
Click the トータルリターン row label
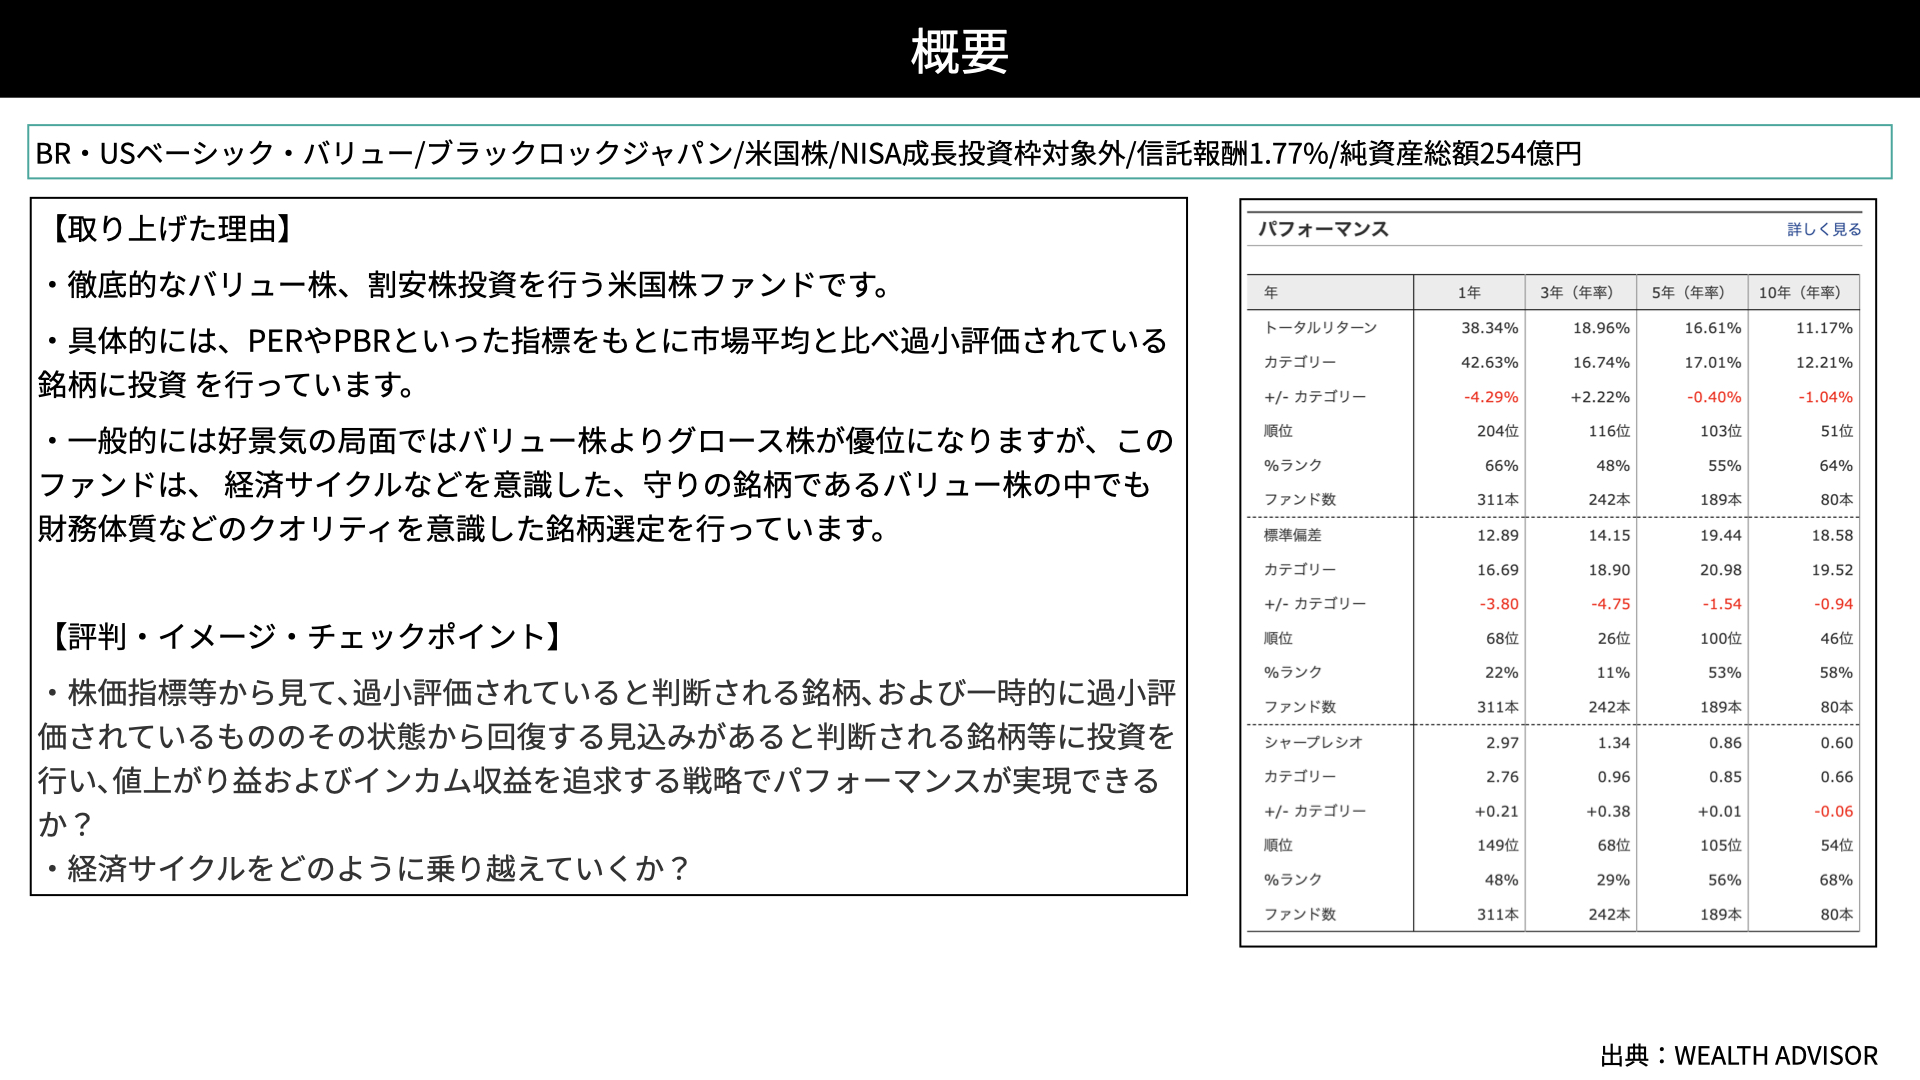pyautogui.click(x=1320, y=327)
